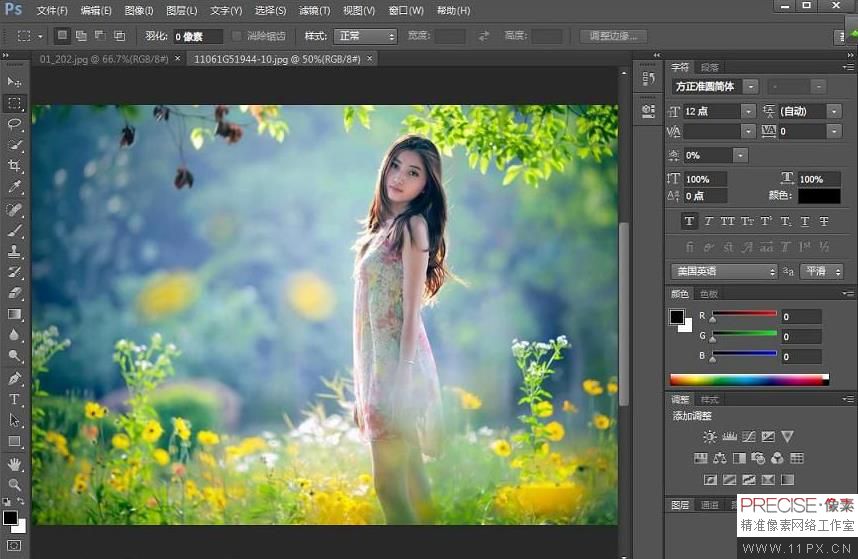Select the Zoom tool
Viewport: 858px width, 559px height.
pyautogui.click(x=14, y=485)
